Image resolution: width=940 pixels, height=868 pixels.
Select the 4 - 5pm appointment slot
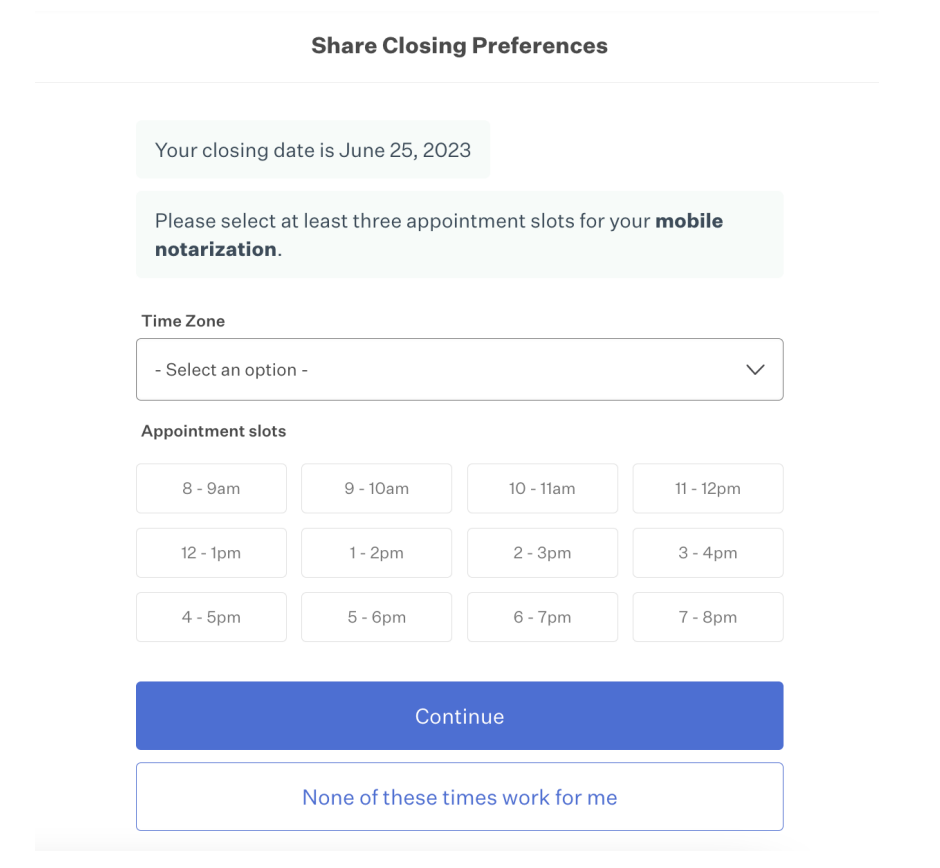click(x=211, y=617)
